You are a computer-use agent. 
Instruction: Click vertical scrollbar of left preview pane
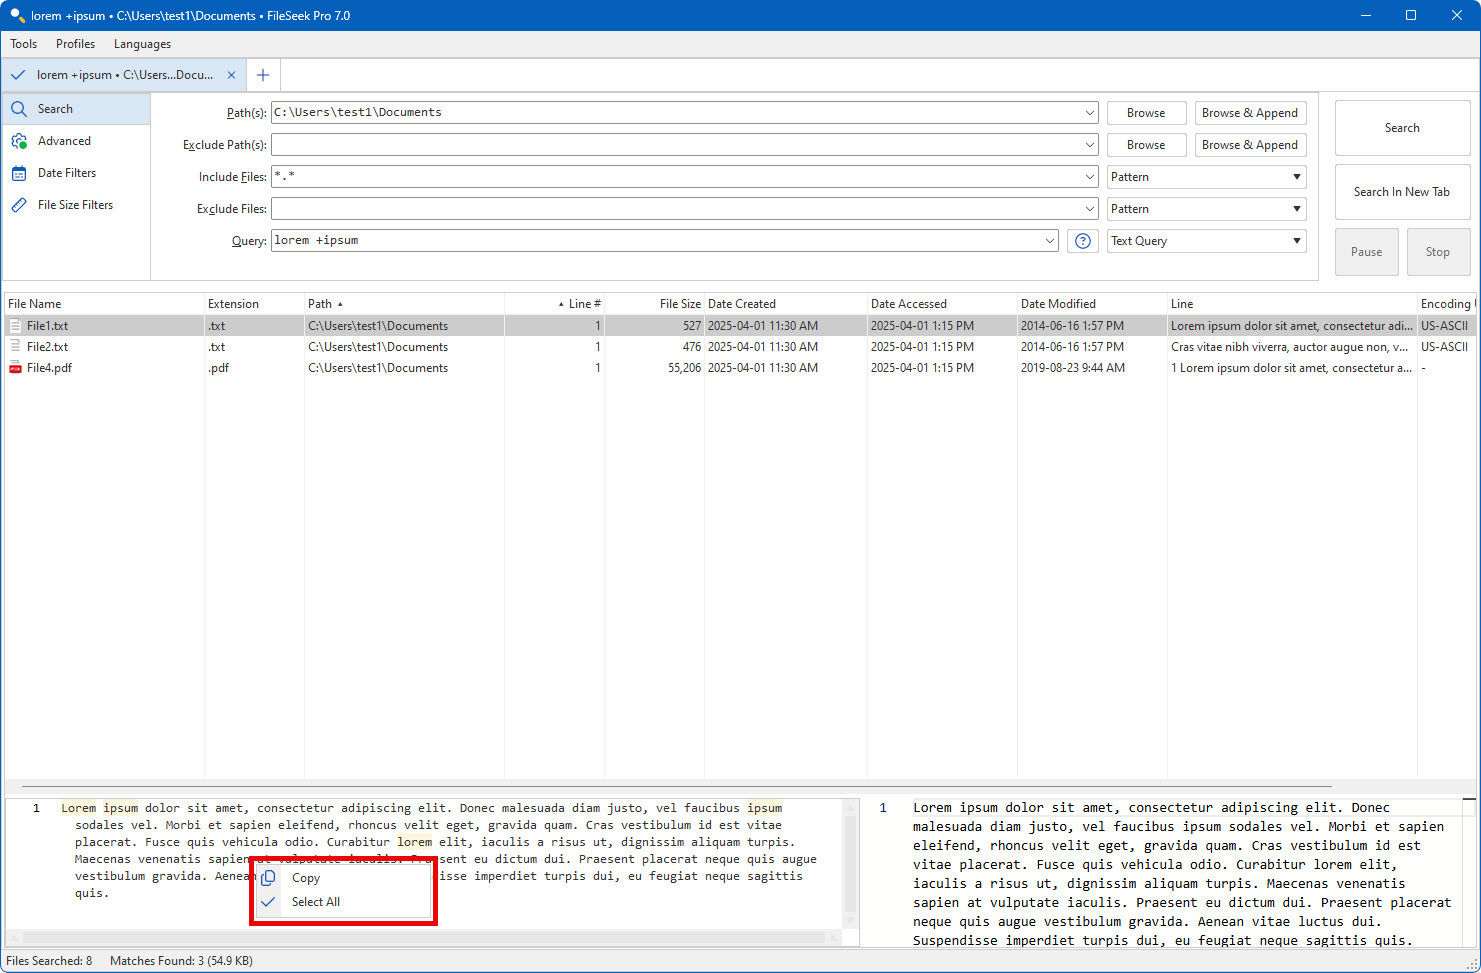pos(851,864)
